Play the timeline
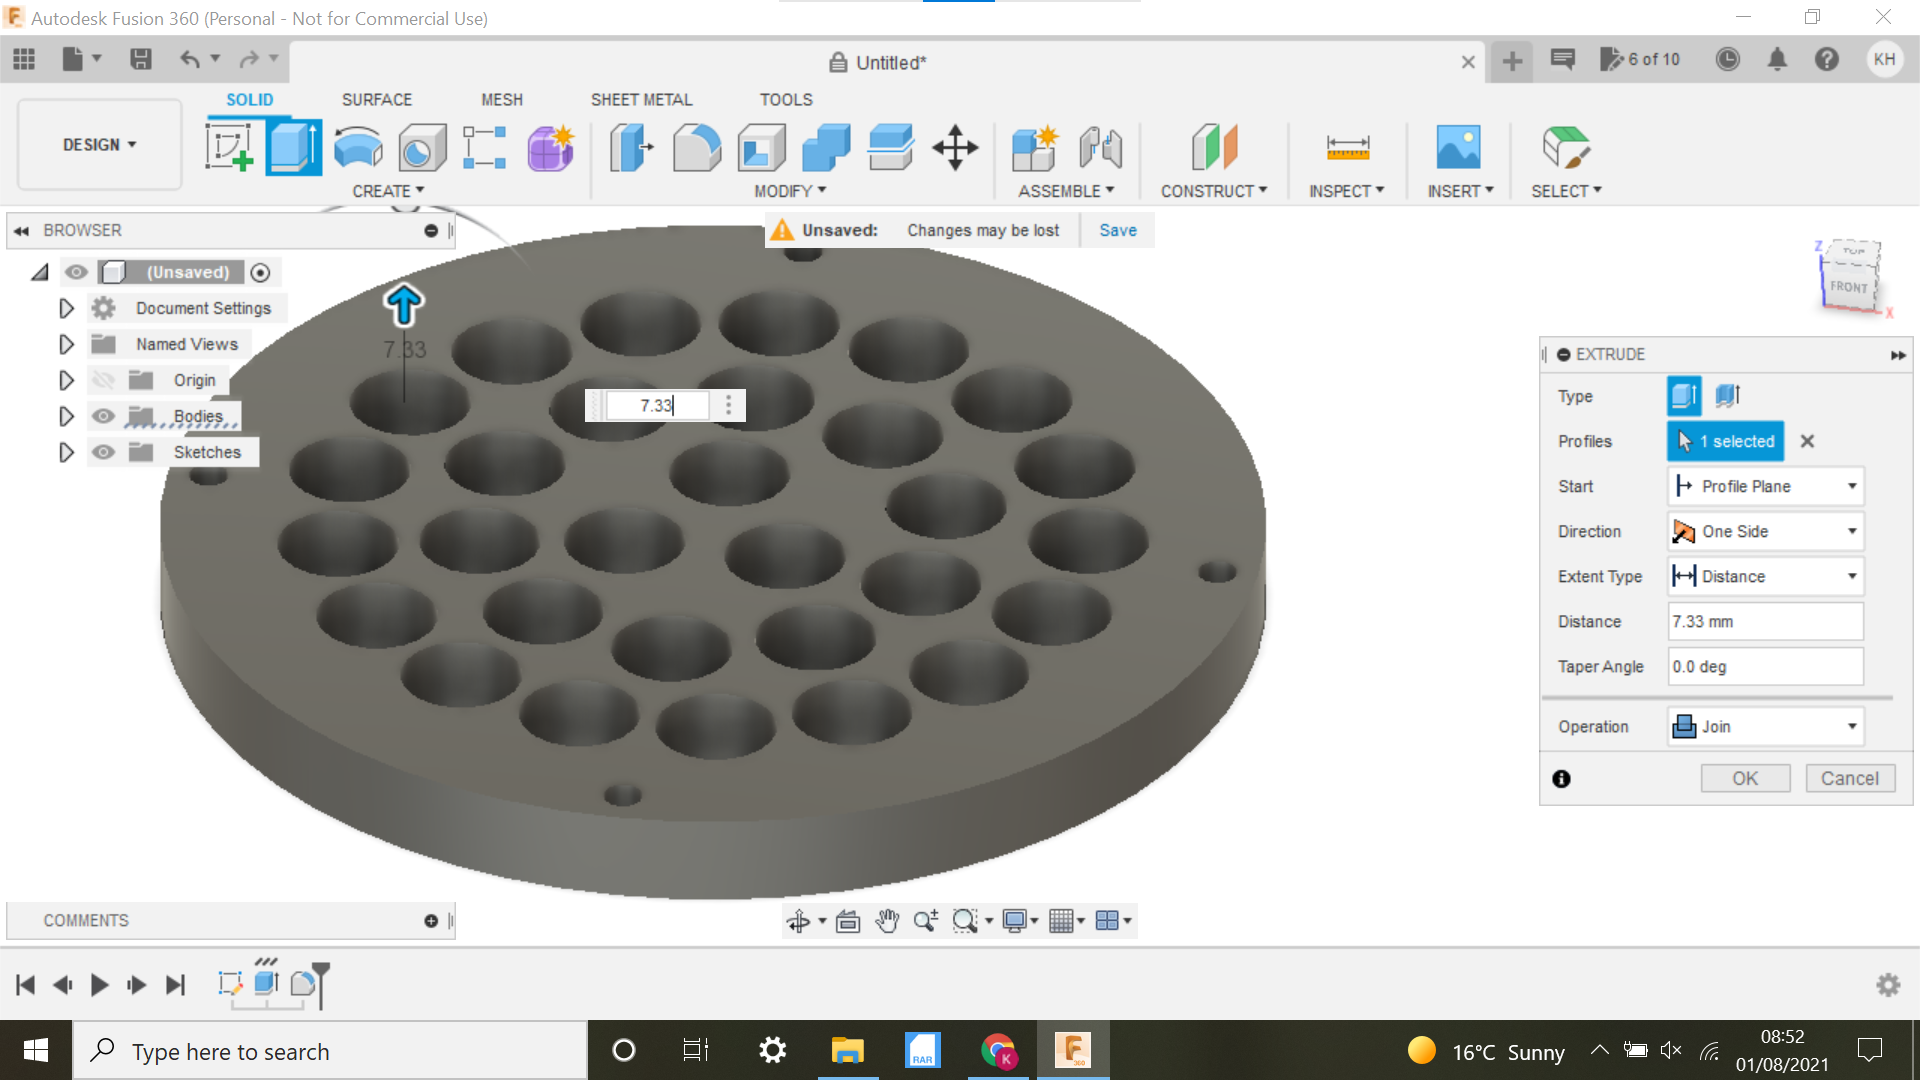 pos(99,985)
